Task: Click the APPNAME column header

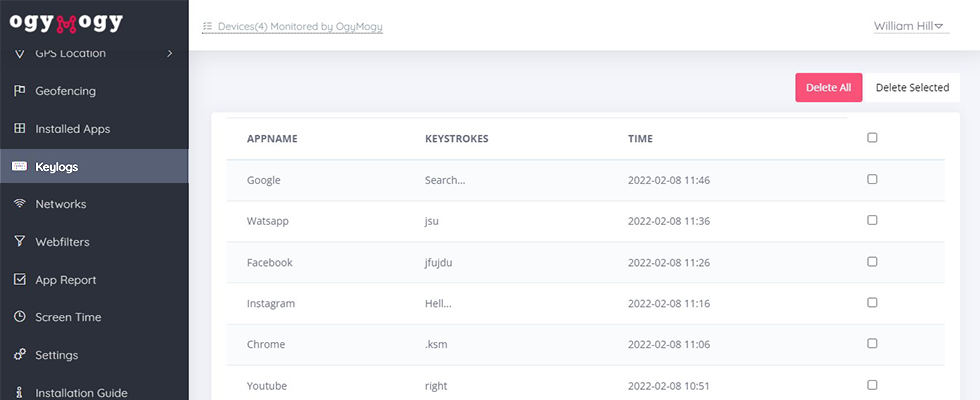Action: [x=272, y=139]
